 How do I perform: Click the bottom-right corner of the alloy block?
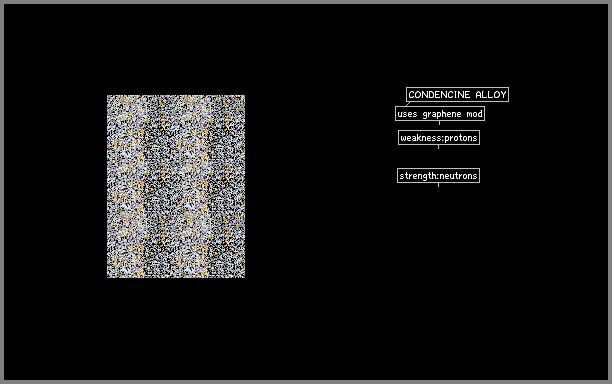tap(245, 278)
